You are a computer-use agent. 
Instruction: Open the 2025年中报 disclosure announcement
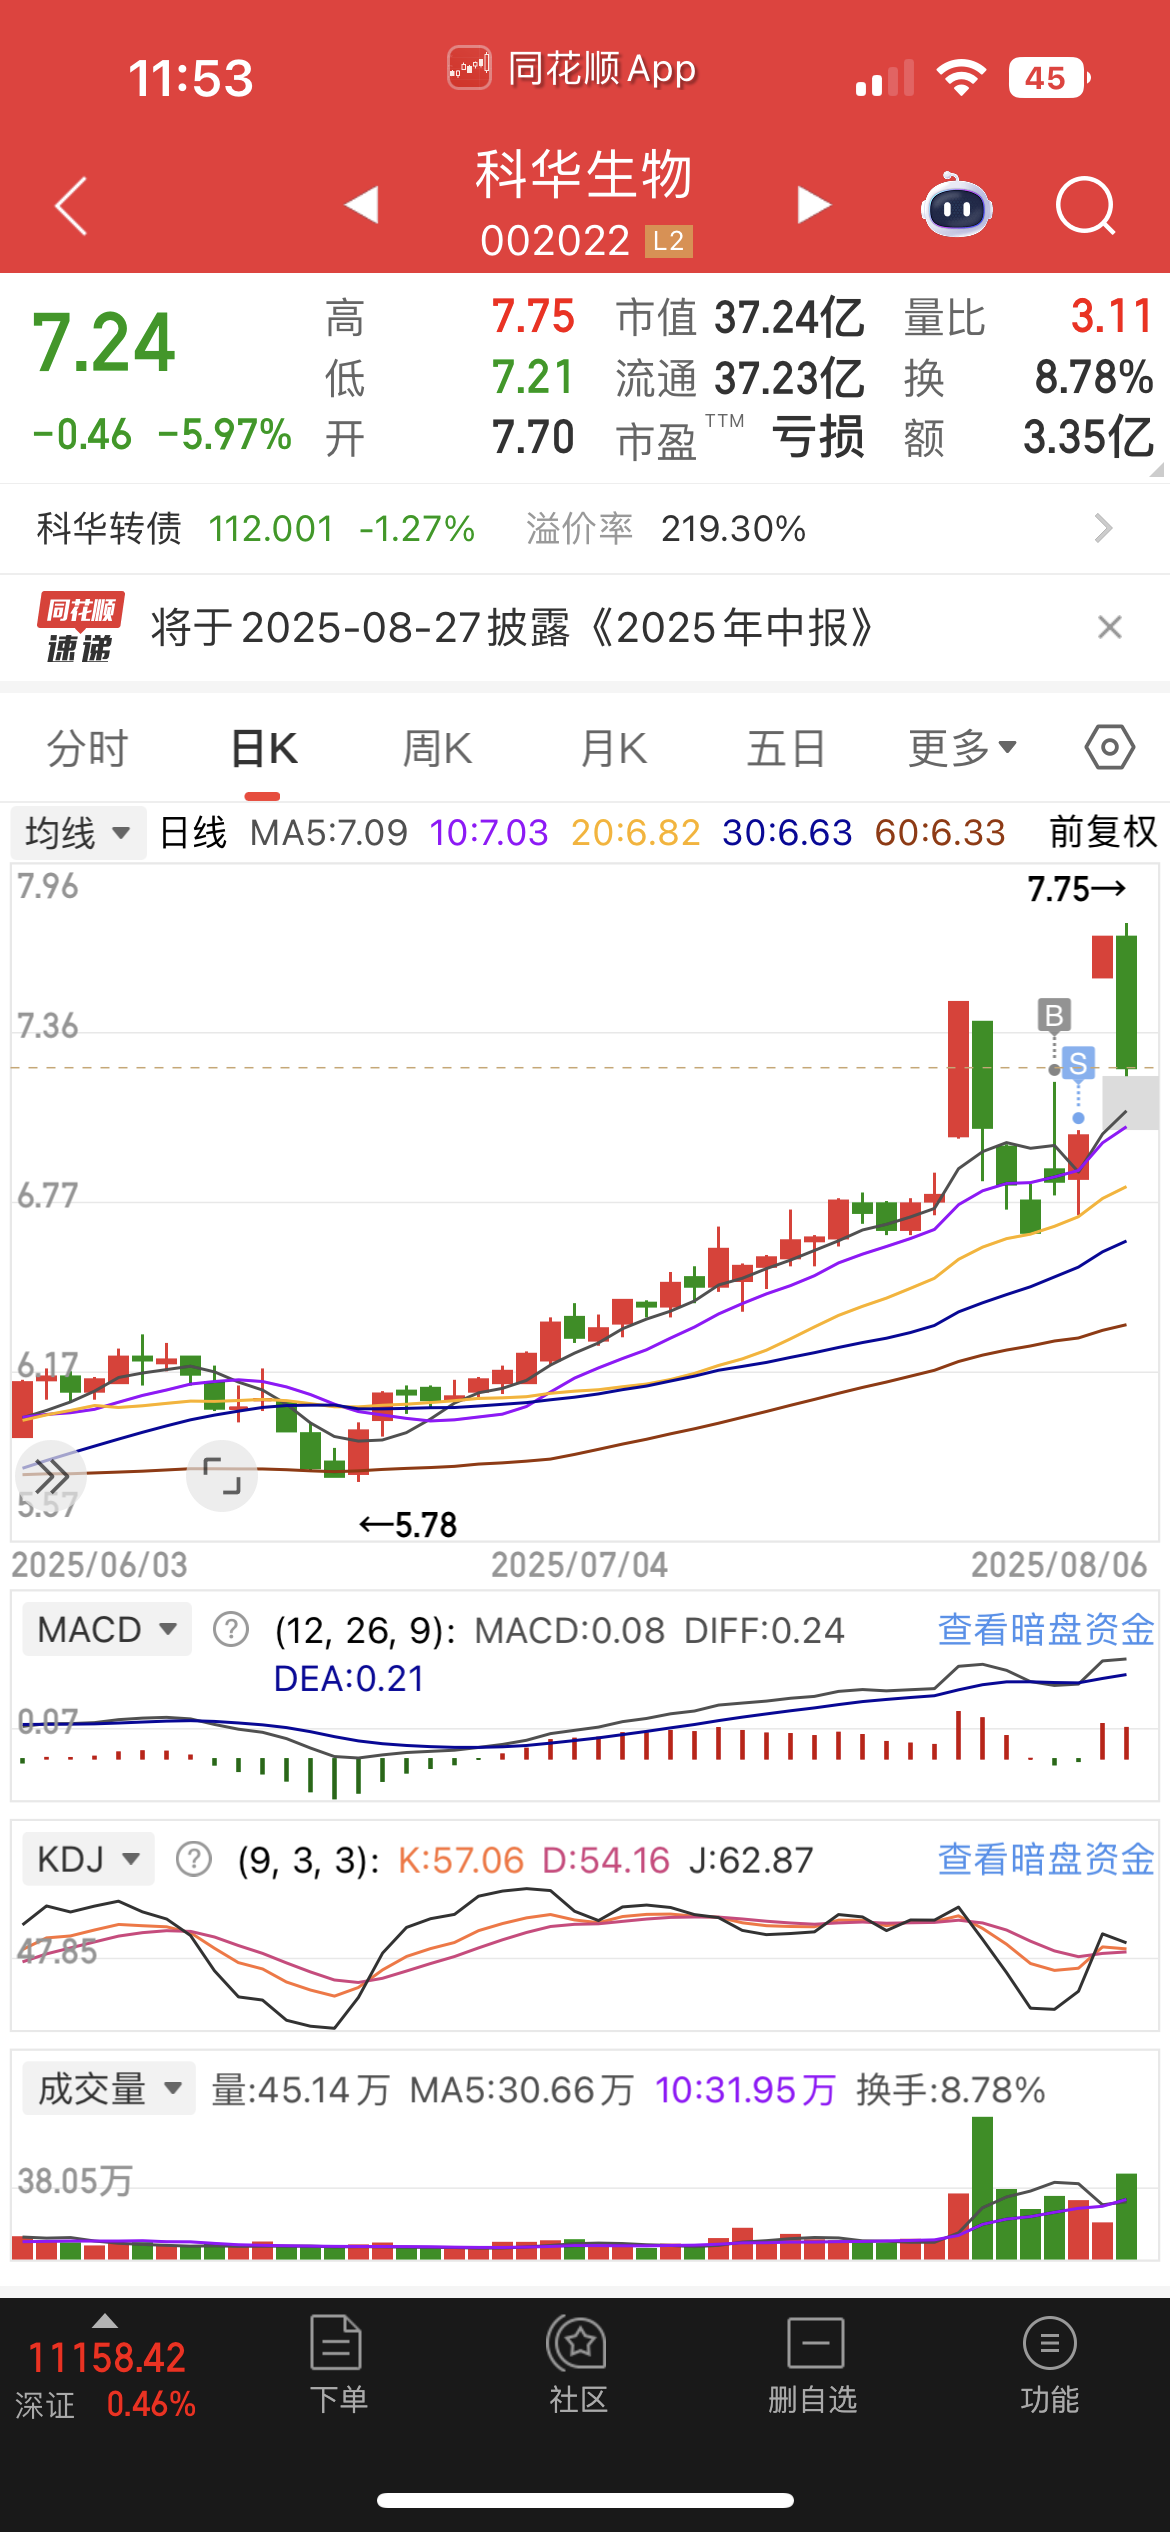click(x=512, y=628)
